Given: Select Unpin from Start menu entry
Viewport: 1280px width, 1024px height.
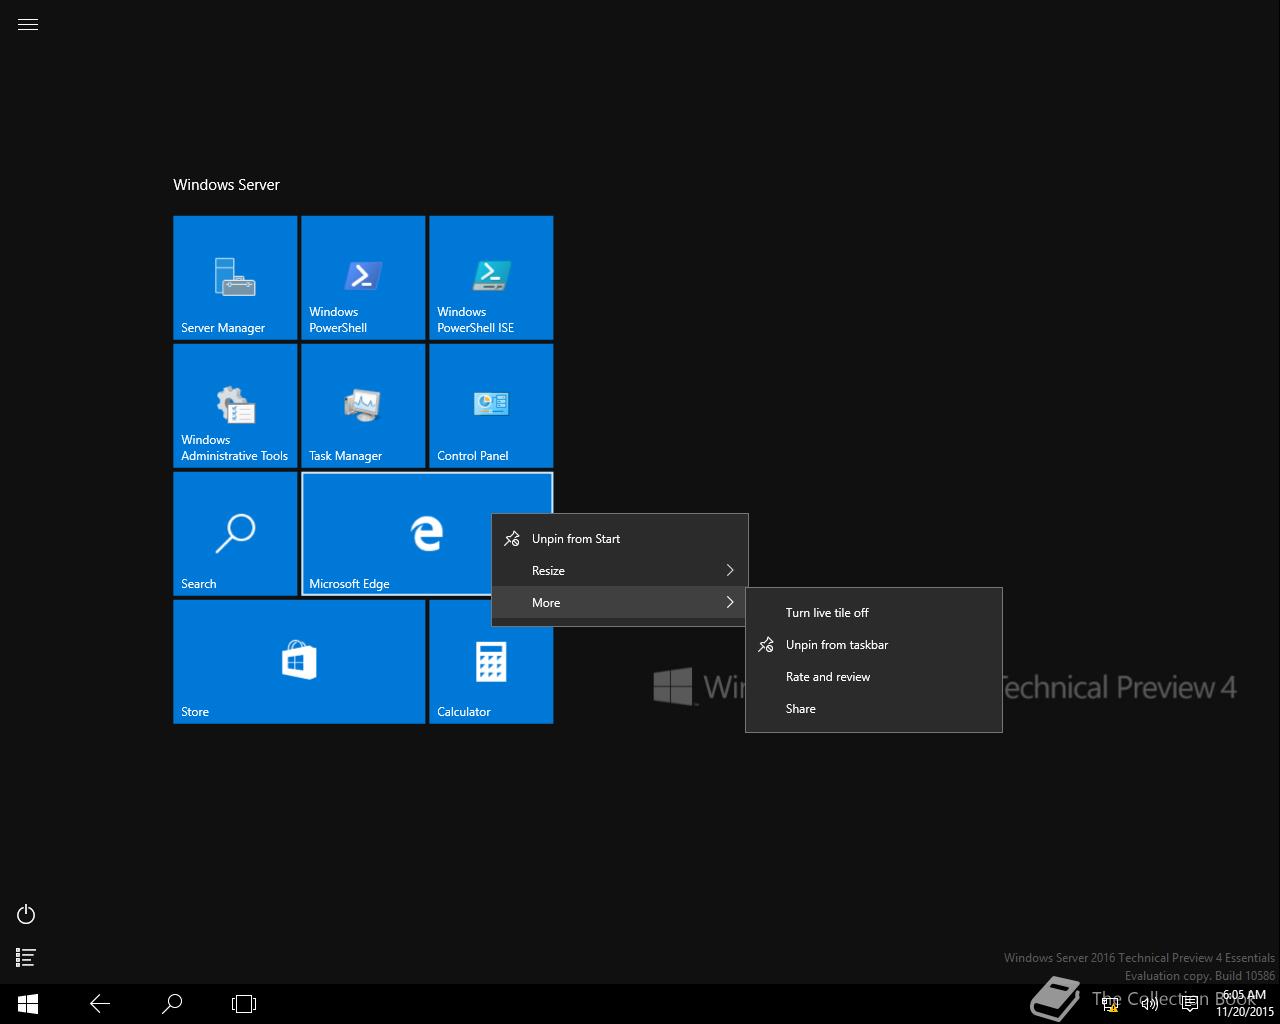Looking at the screenshot, I should tap(620, 539).
